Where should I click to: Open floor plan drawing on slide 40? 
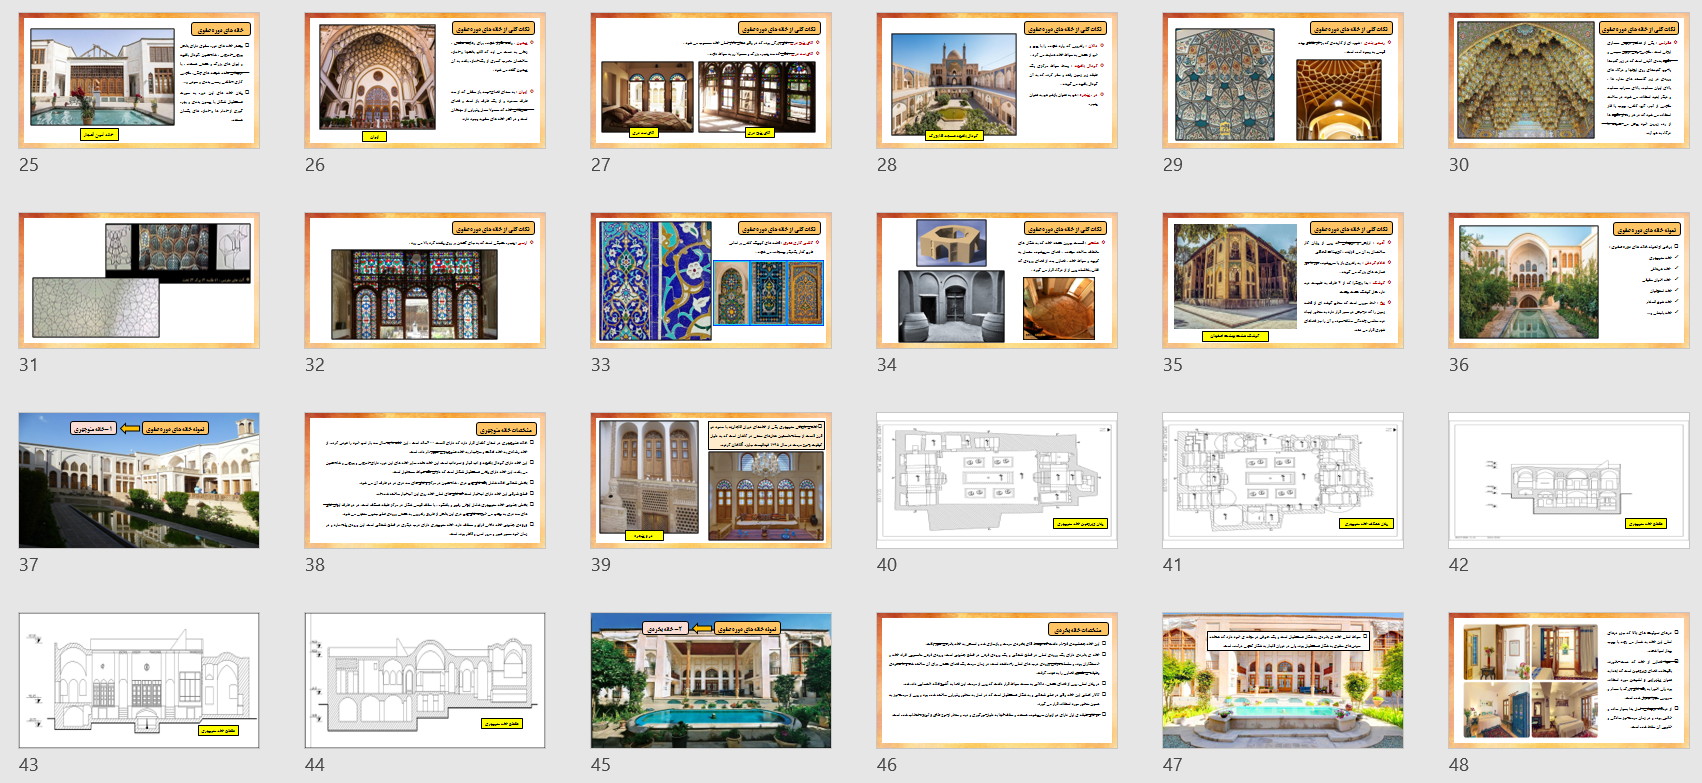coord(997,480)
